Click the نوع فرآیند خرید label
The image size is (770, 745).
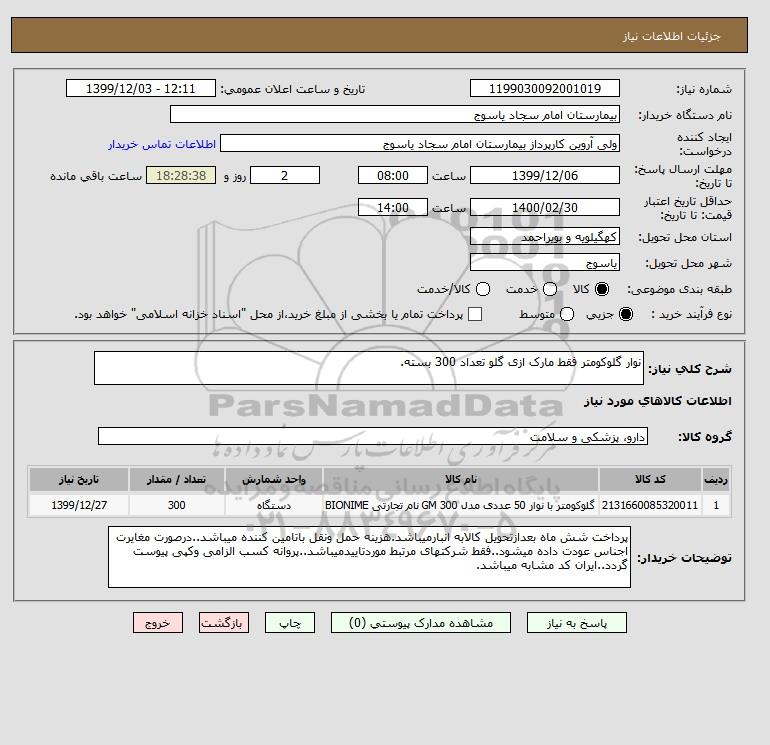[691, 314]
